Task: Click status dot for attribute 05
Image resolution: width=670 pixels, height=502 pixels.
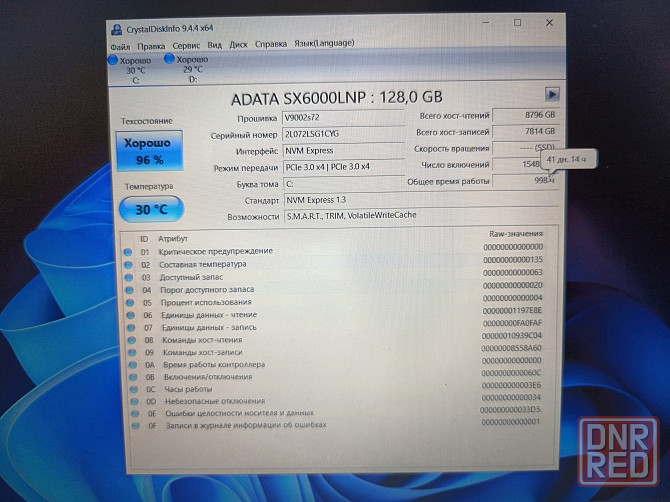Action: point(130,302)
